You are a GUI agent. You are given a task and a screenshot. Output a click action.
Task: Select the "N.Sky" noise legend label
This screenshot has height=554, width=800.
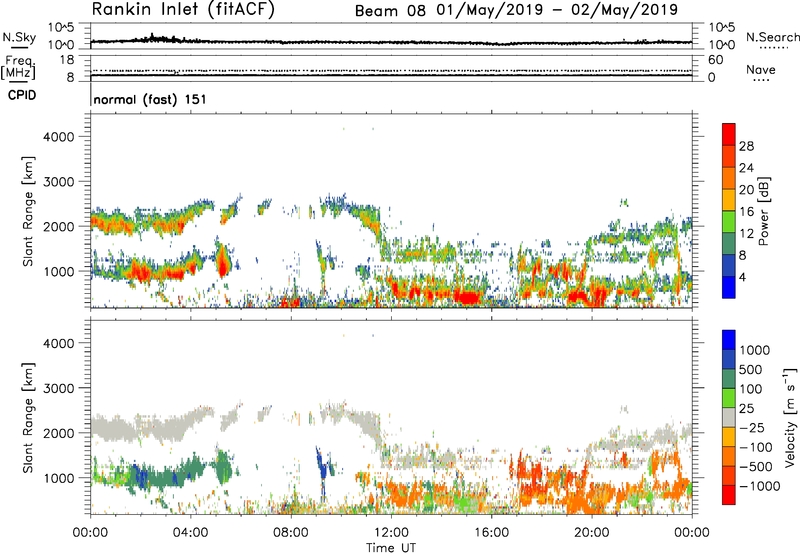19,37
